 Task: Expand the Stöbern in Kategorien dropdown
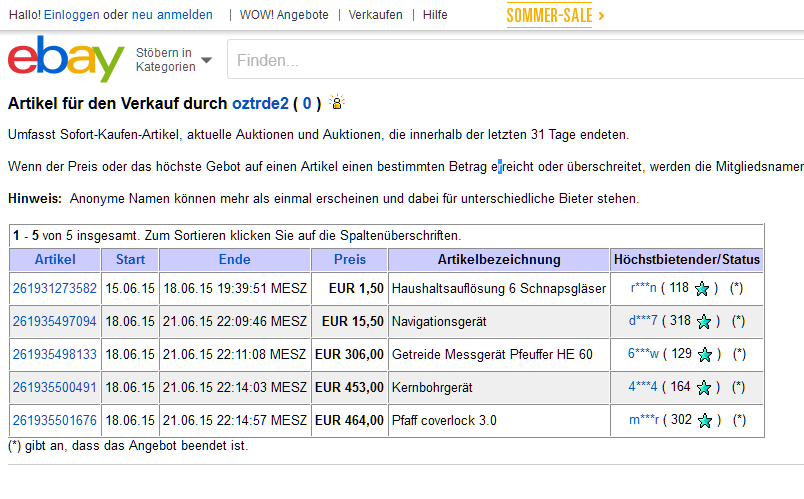tap(174, 60)
